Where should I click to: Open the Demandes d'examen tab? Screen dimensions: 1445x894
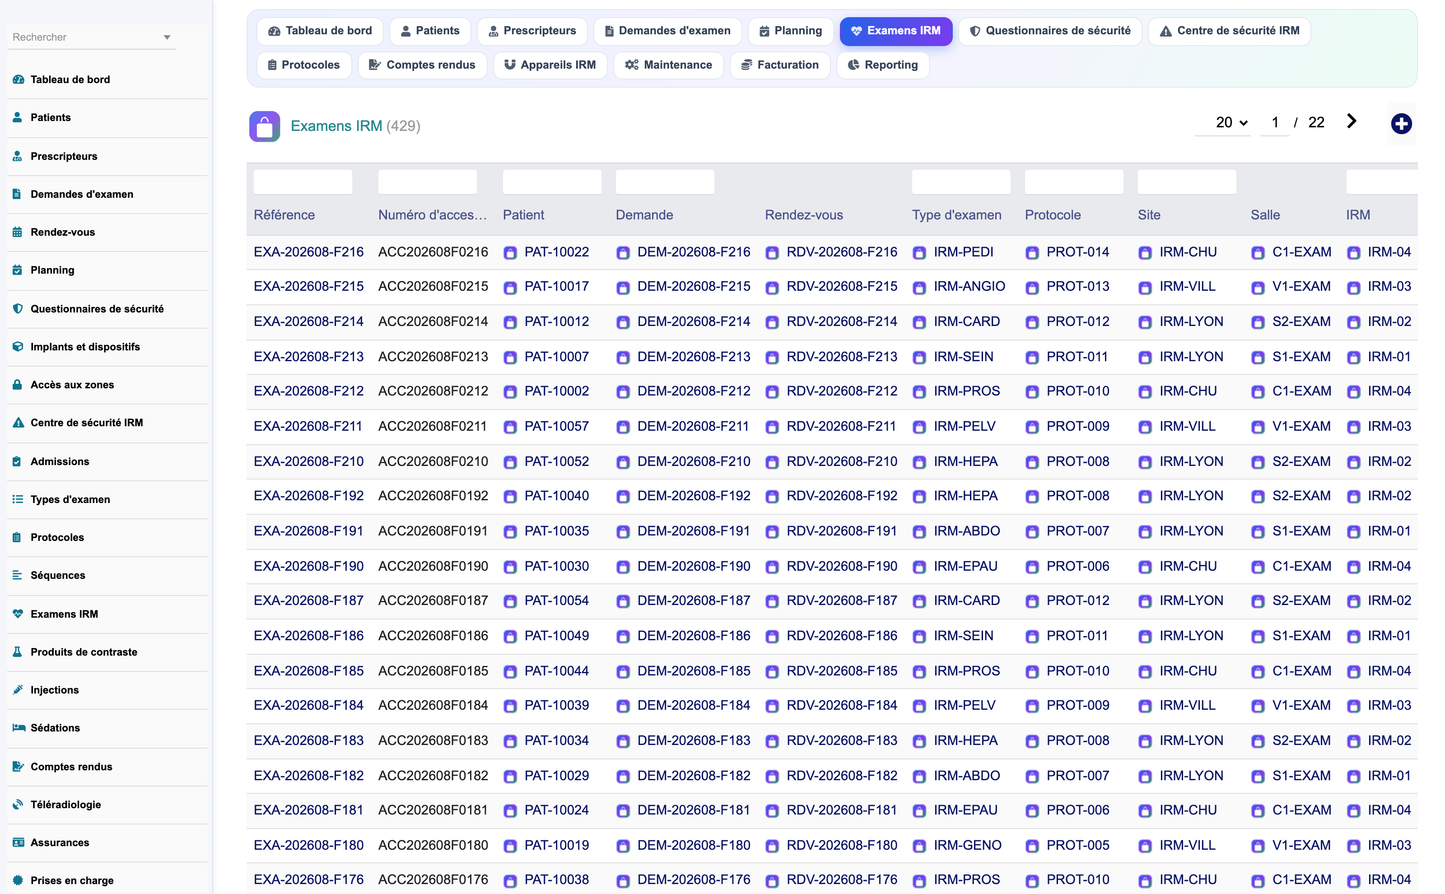pos(668,31)
